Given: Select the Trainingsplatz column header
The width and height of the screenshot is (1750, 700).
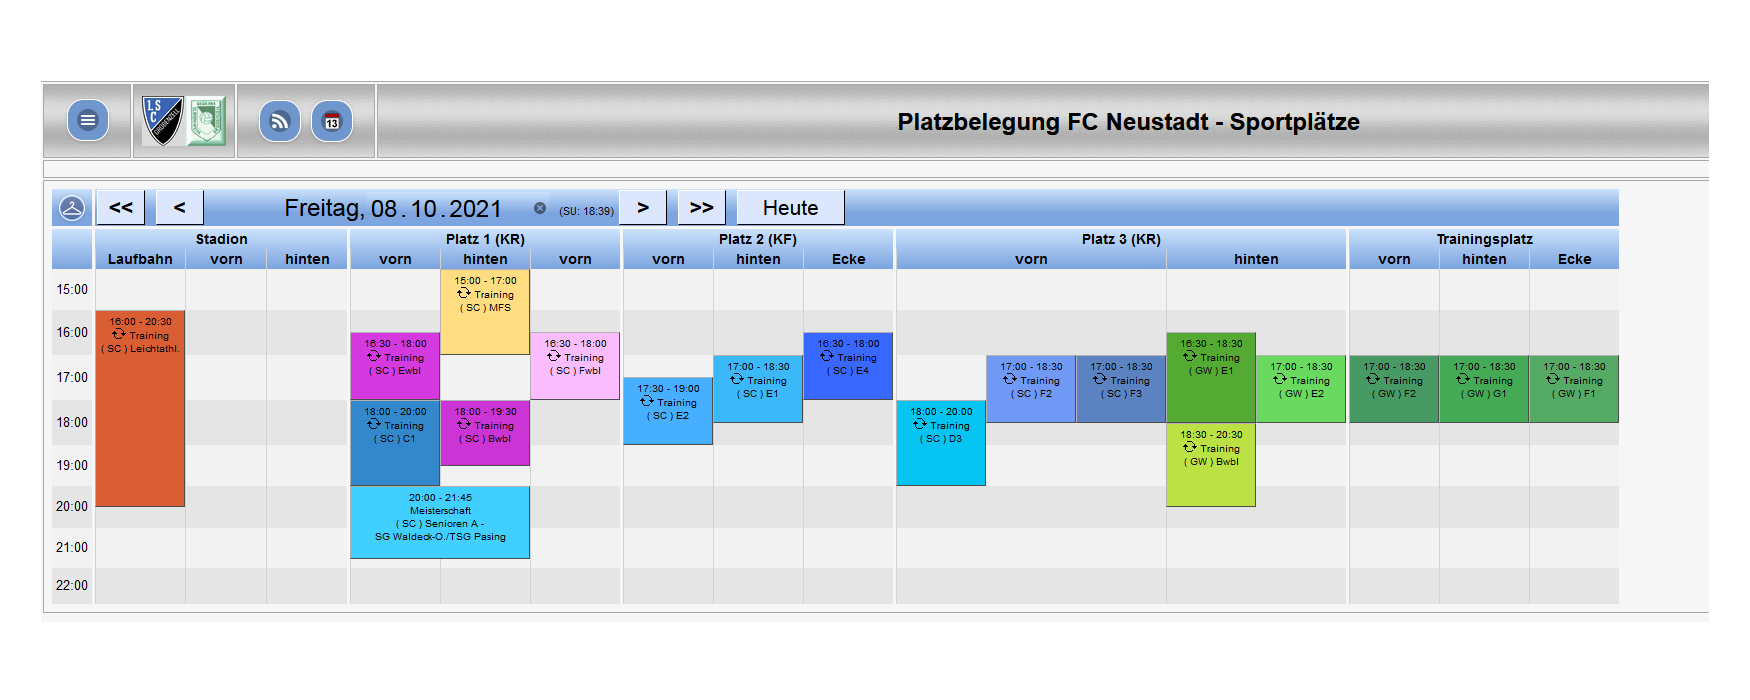Looking at the screenshot, I should point(1484,239).
